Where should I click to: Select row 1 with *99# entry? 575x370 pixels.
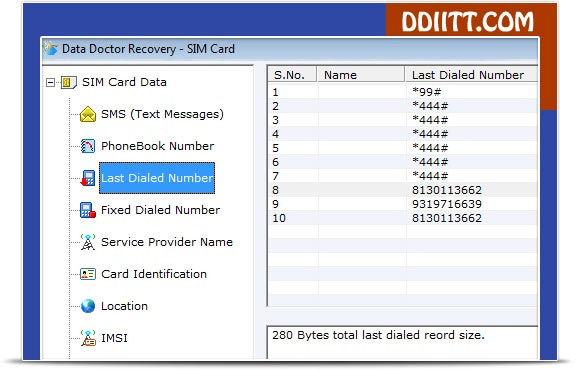403,92
